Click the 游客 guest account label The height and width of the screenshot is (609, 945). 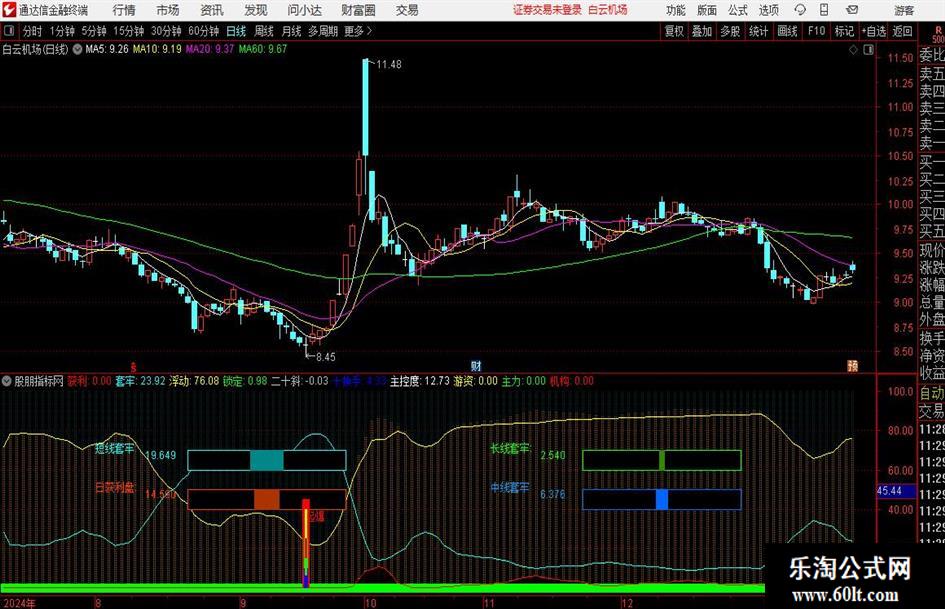pos(903,10)
